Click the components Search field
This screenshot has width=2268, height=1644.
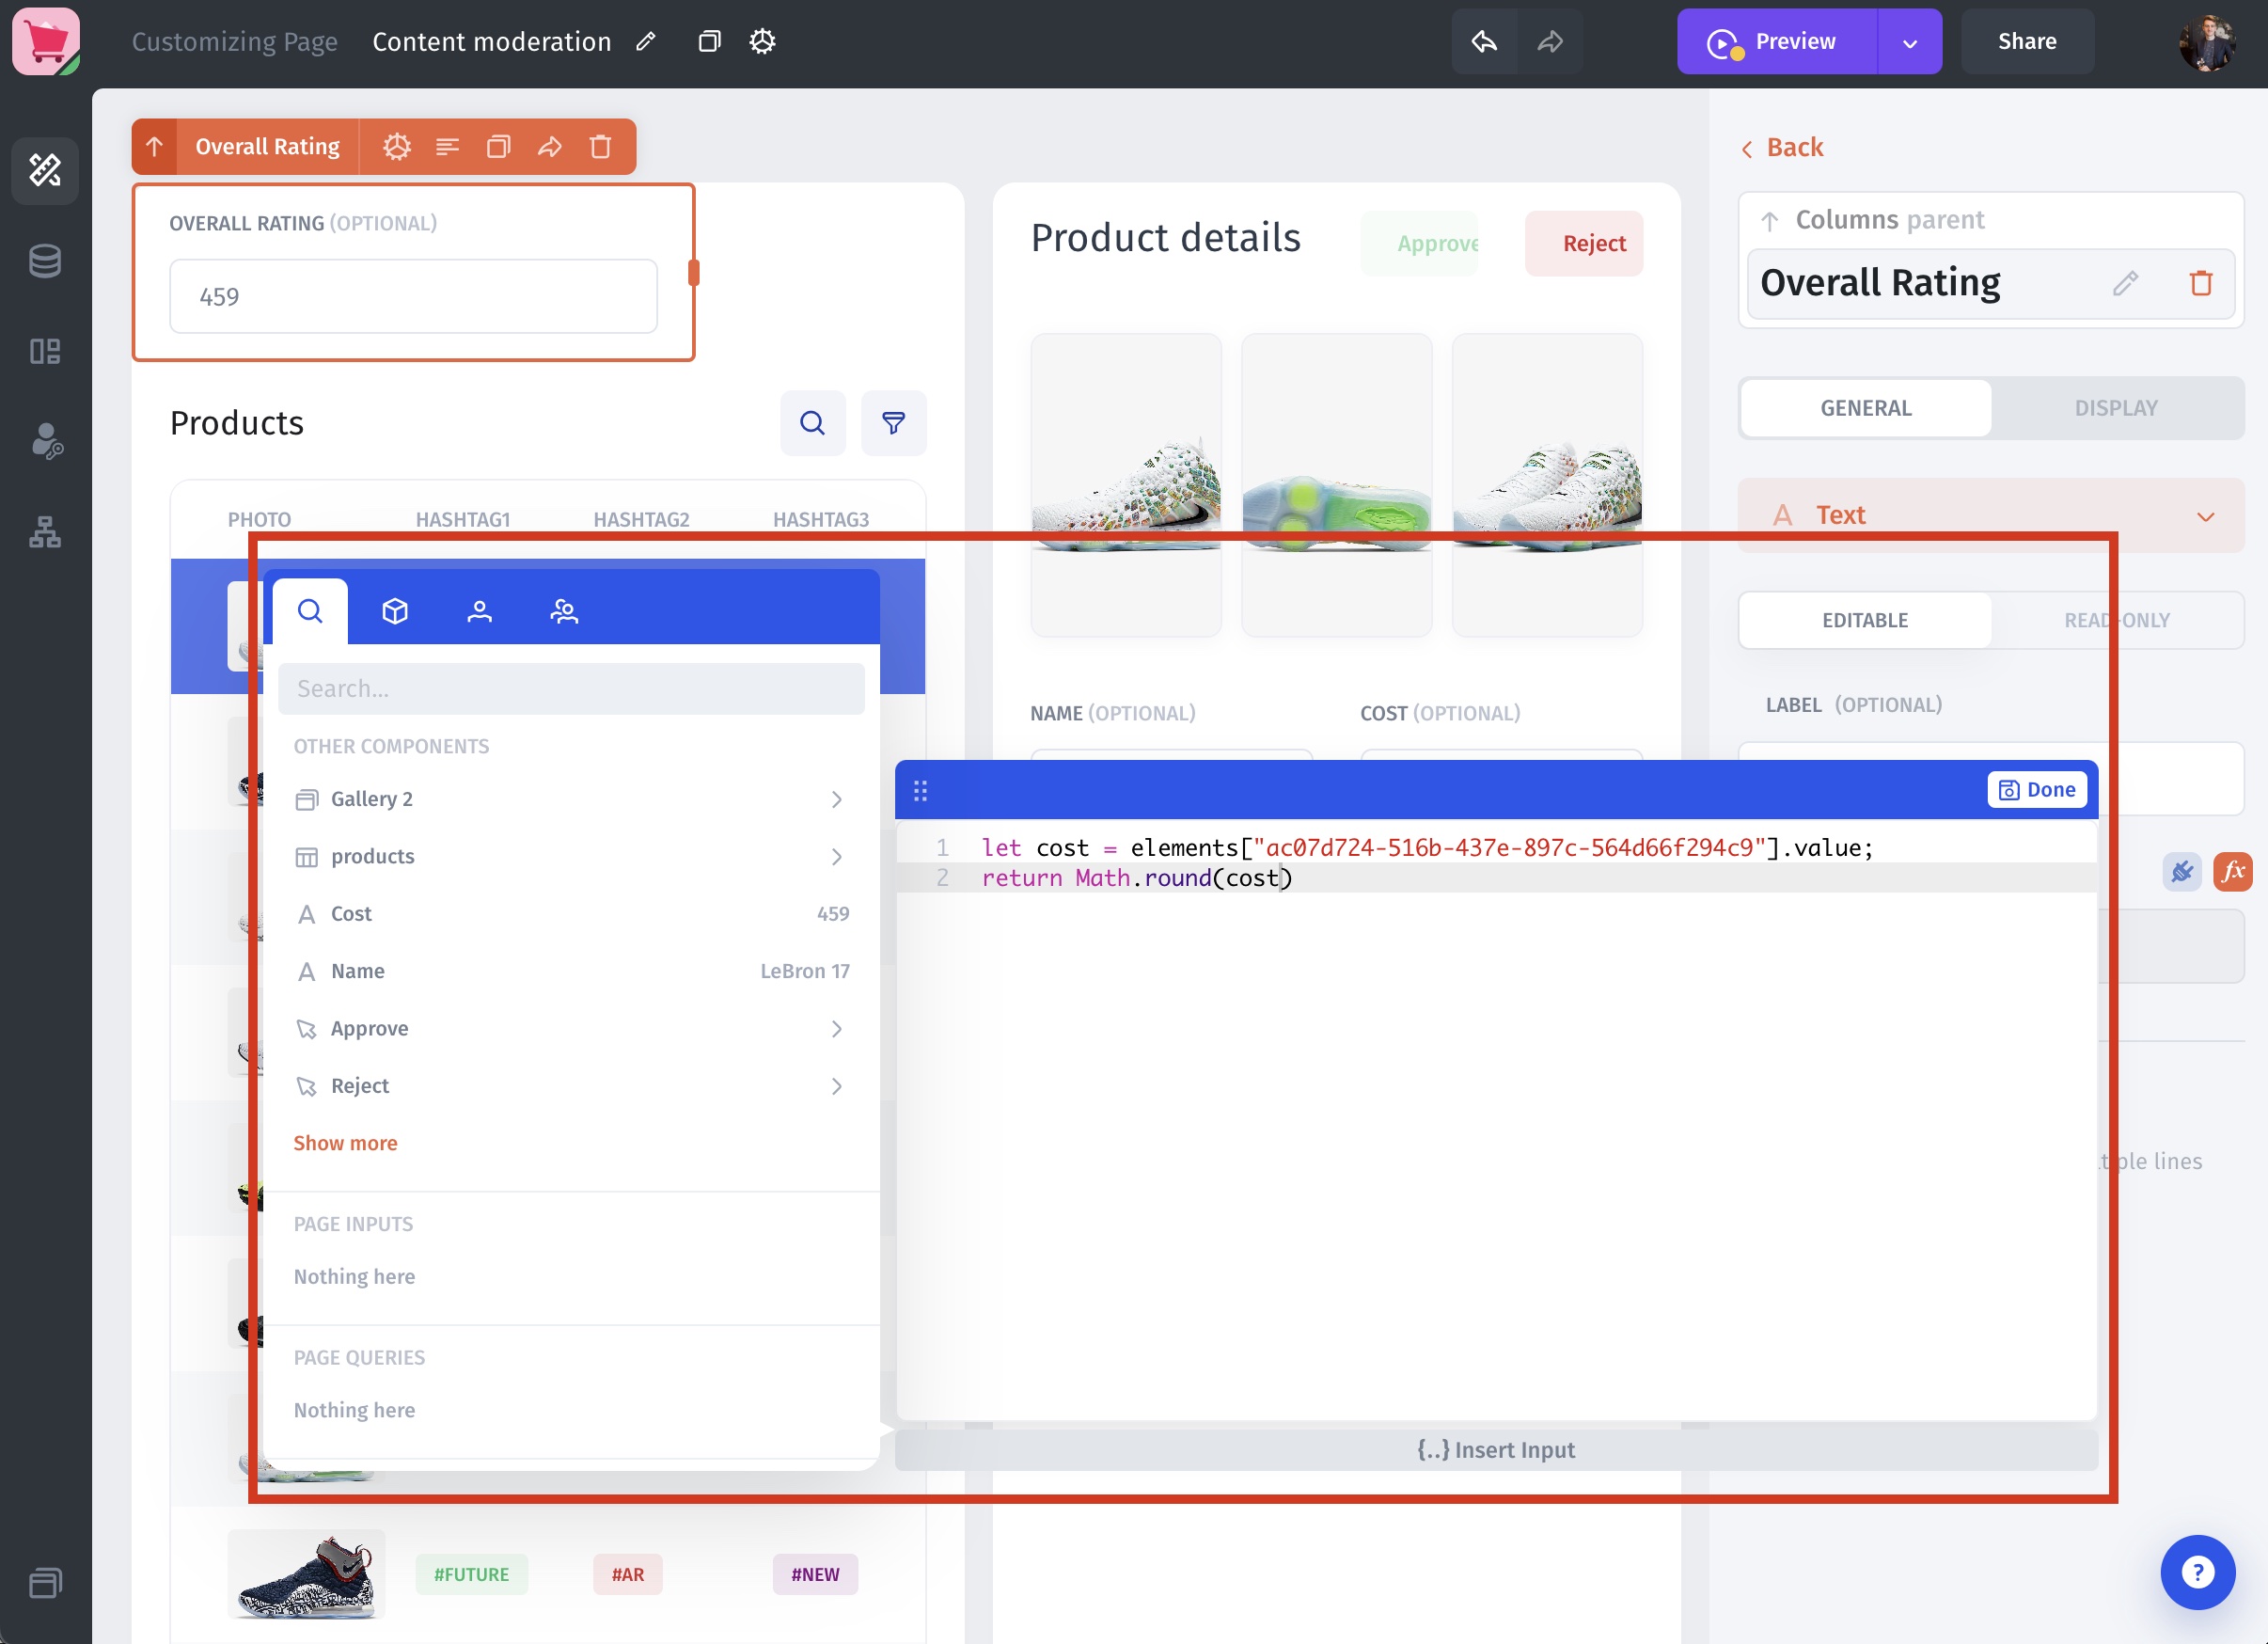[570, 689]
